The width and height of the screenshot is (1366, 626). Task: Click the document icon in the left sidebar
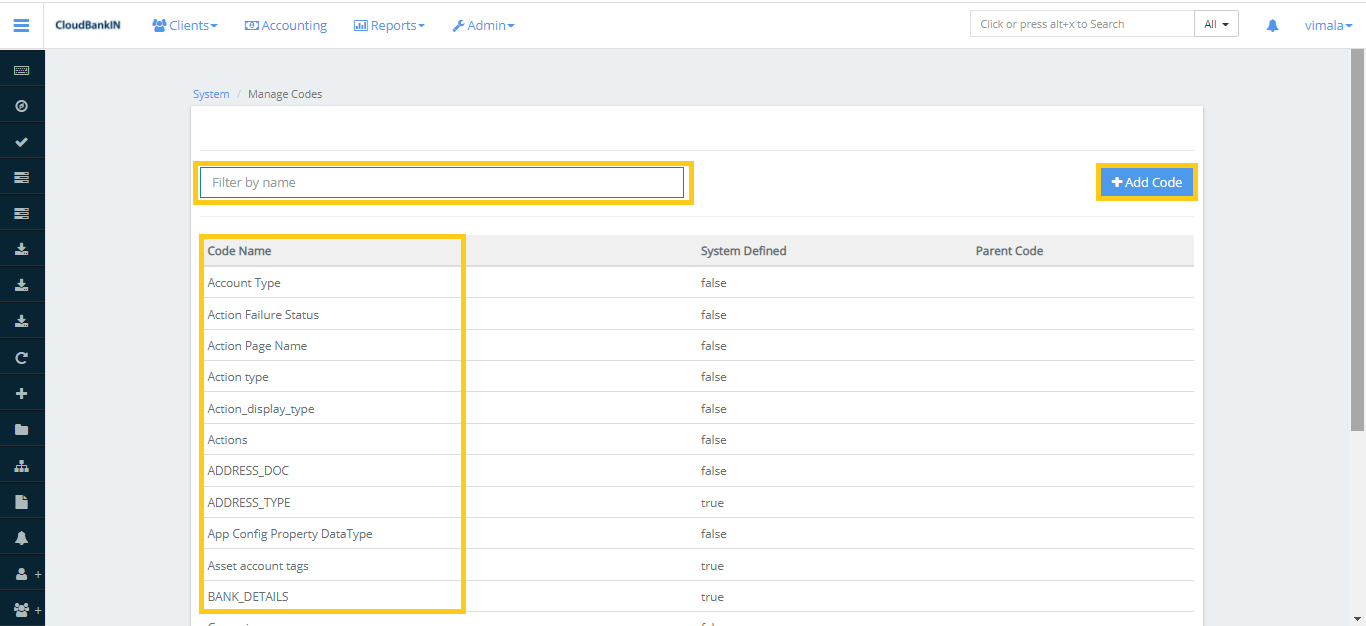click(x=21, y=500)
